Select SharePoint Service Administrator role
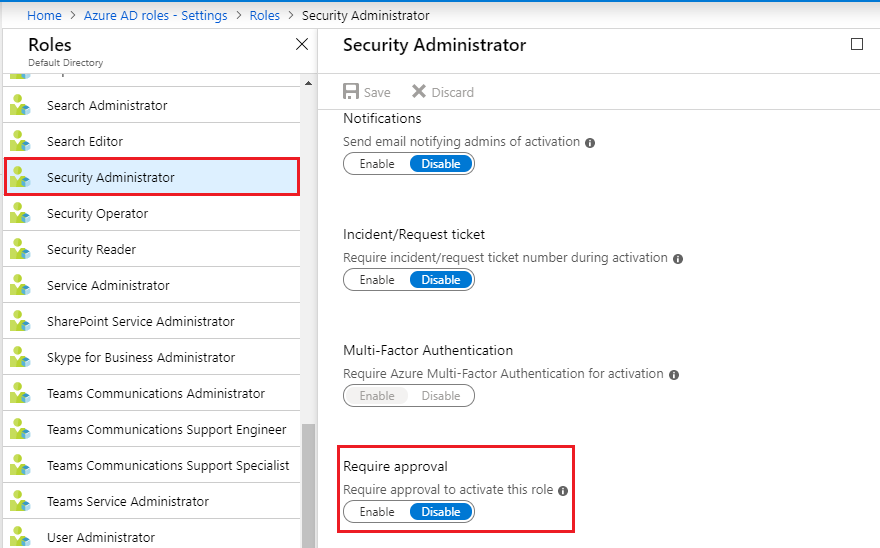 click(152, 321)
